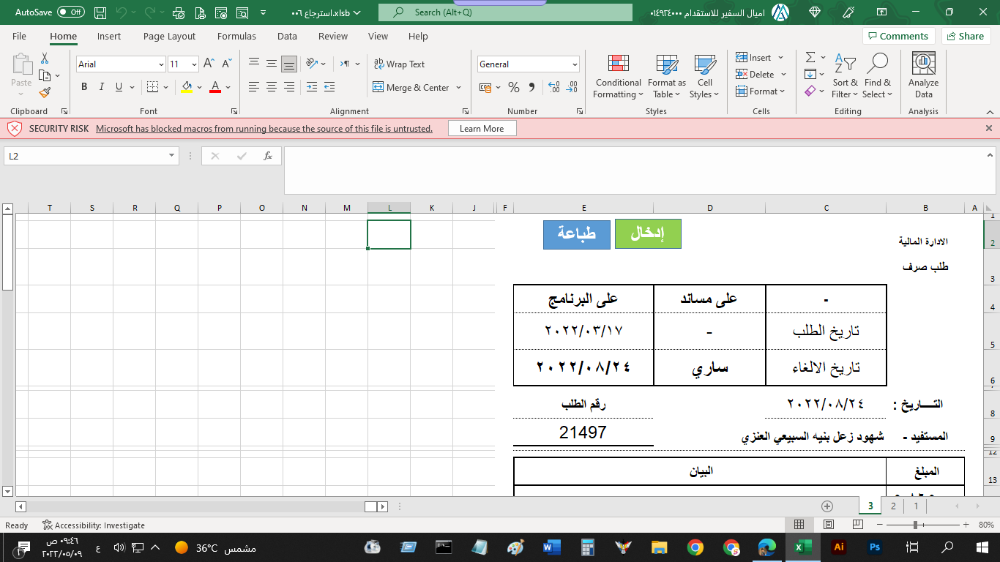
Task: Apply Percent Style number format
Action: [x=513, y=87]
